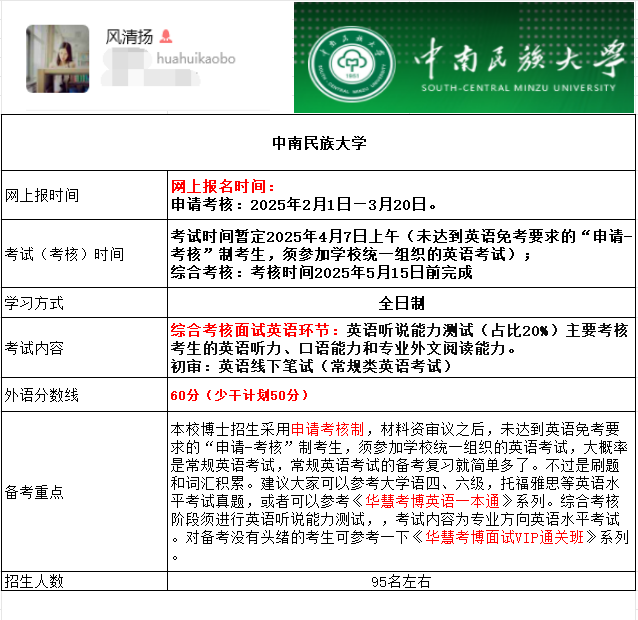Select the username 风清扬

pyautogui.click(x=129, y=37)
